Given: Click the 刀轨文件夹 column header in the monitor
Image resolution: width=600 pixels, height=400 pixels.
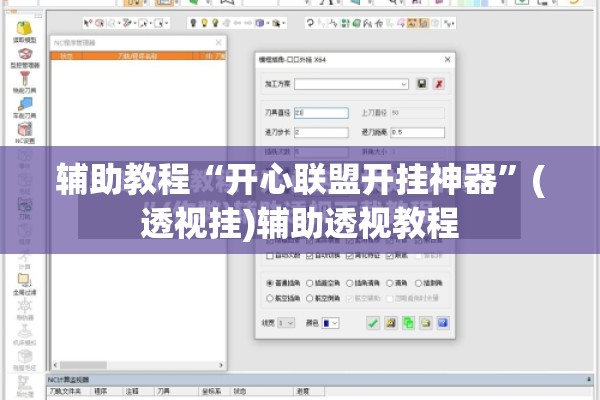Looking at the screenshot, I should tap(69, 392).
